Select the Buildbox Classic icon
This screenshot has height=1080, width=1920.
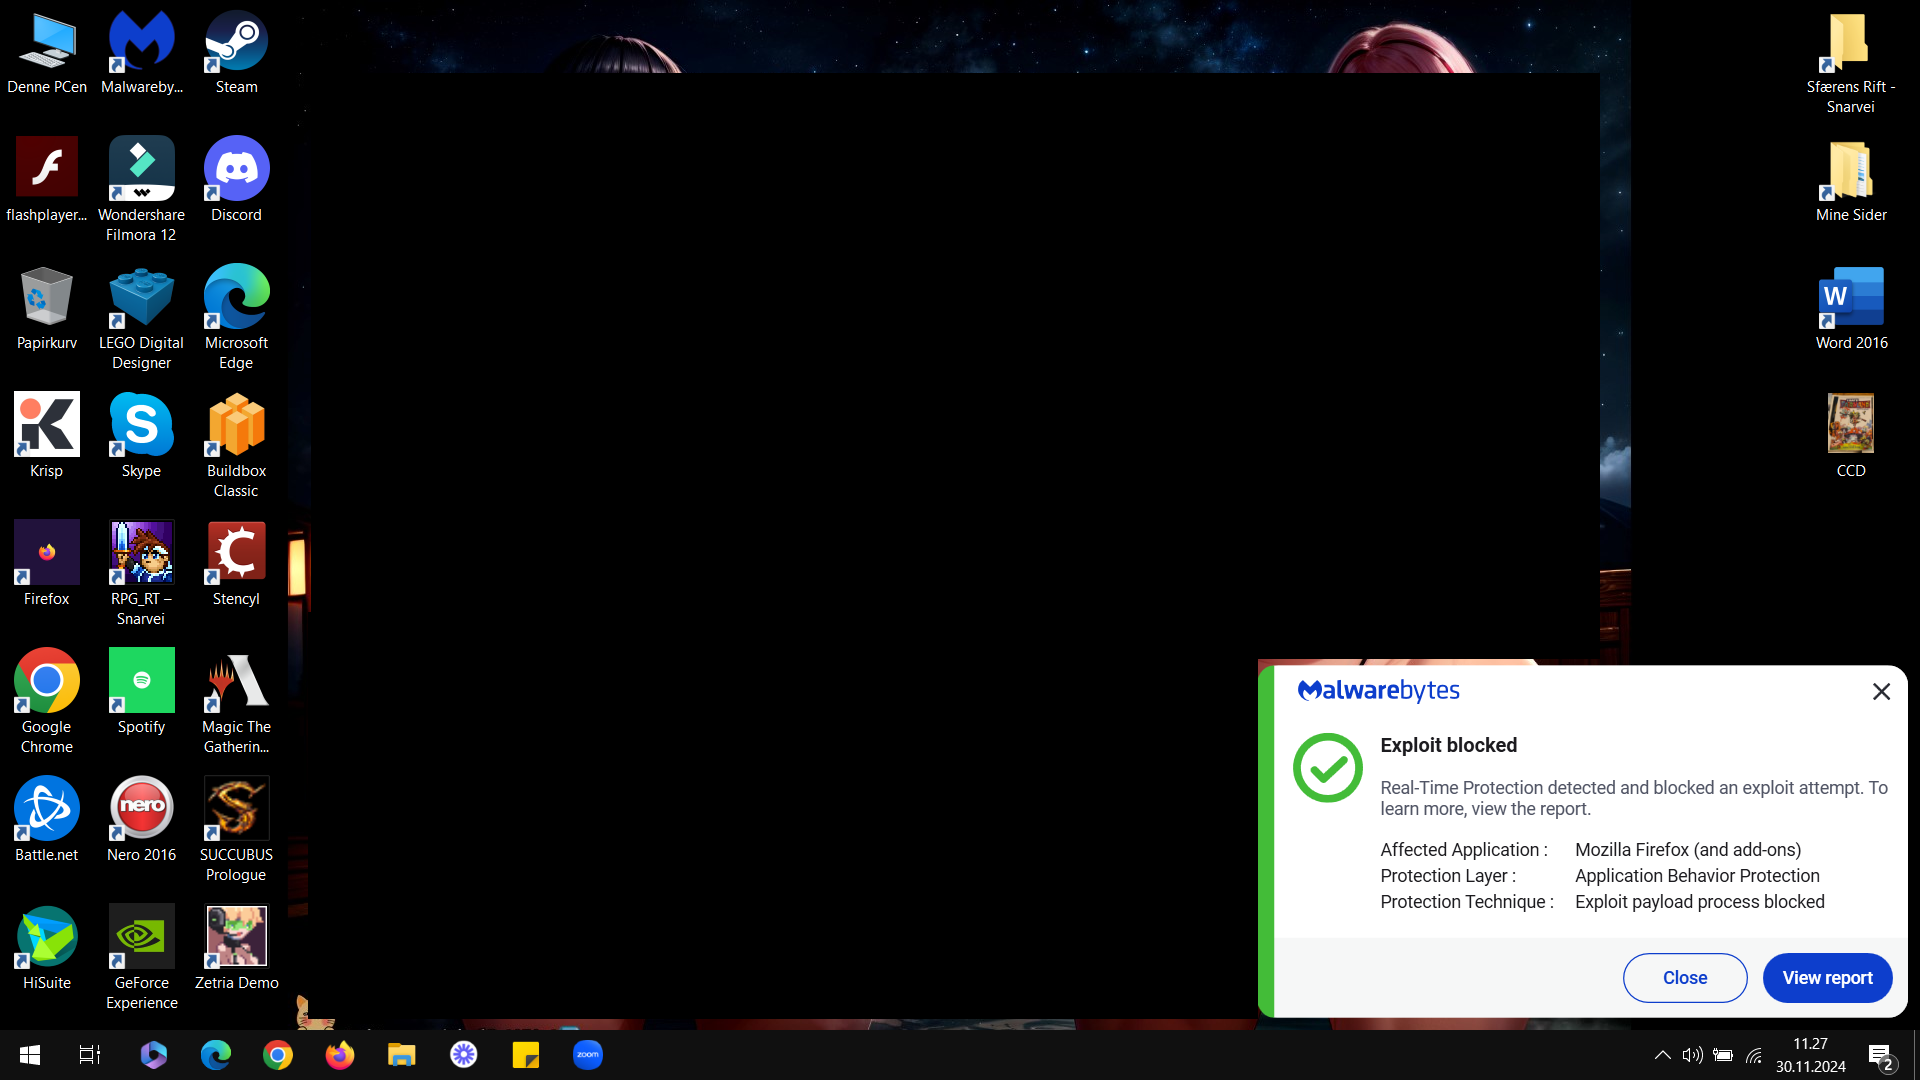point(236,446)
